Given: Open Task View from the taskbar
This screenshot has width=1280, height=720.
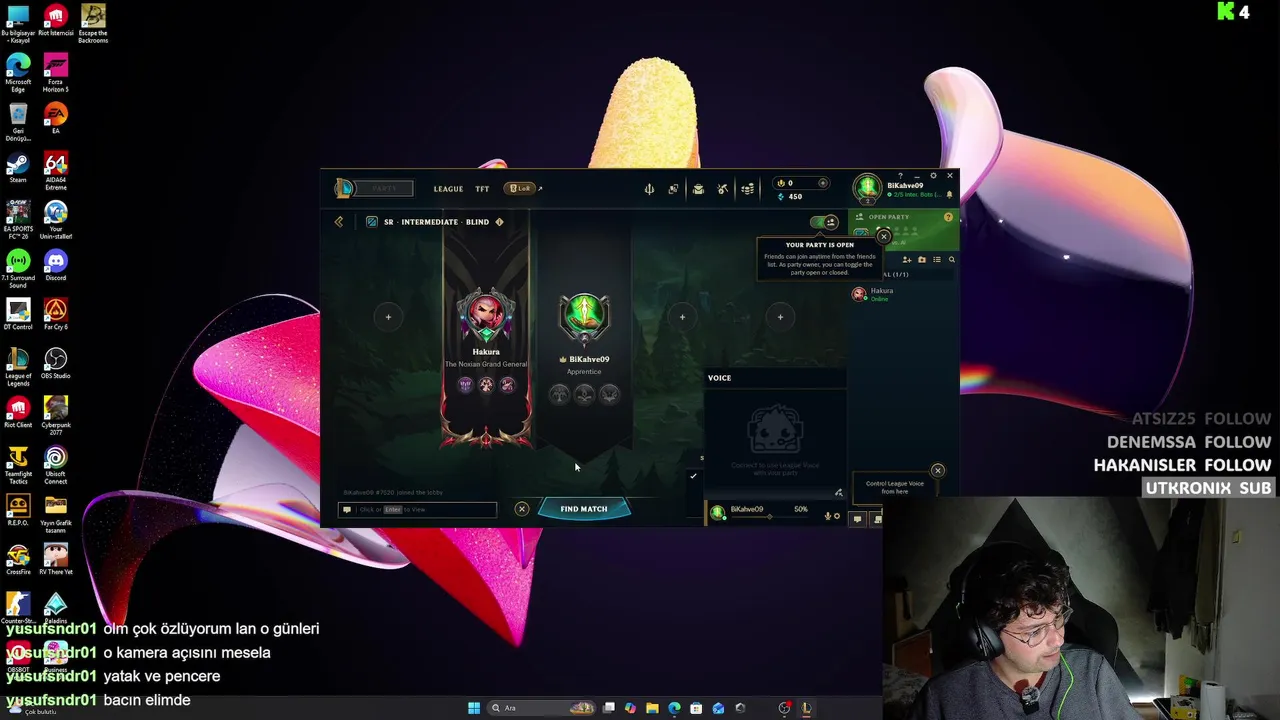Looking at the screenshot, I should [608, 708].
